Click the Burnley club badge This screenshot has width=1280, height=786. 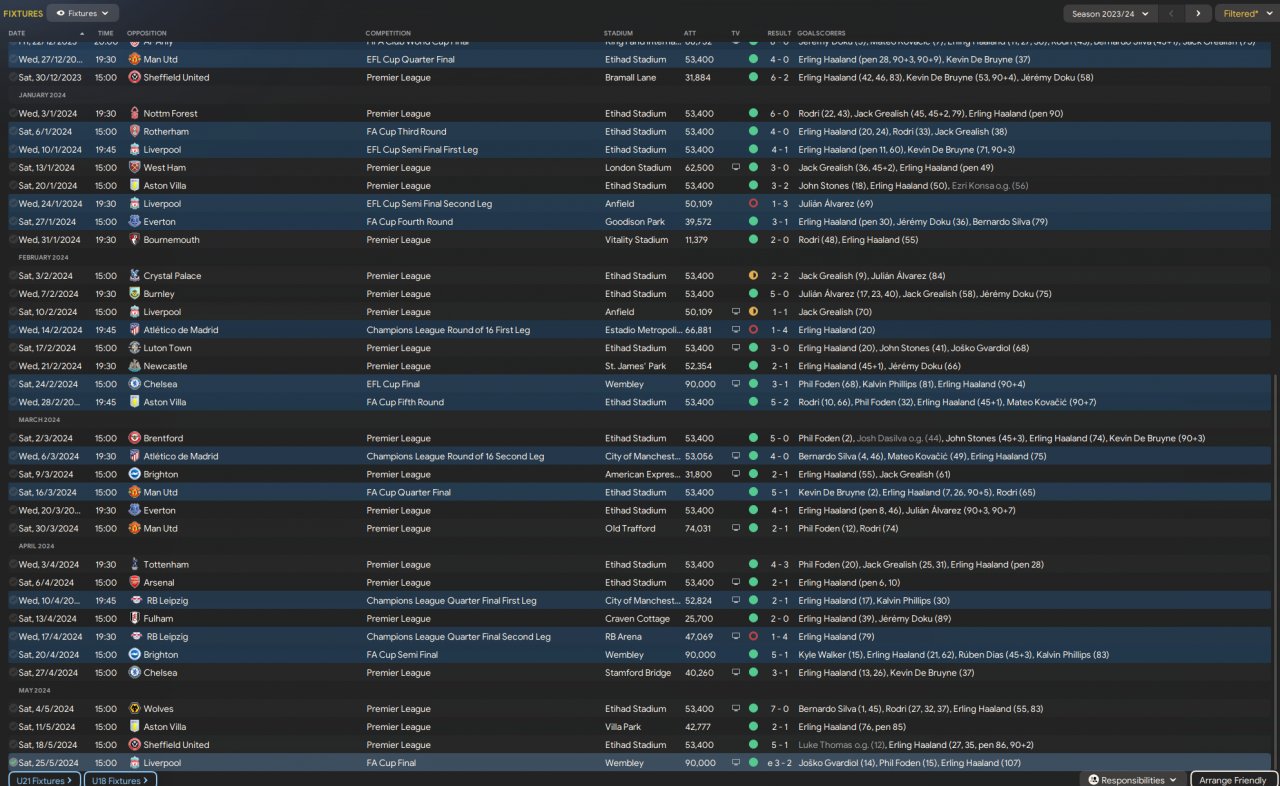134,294
